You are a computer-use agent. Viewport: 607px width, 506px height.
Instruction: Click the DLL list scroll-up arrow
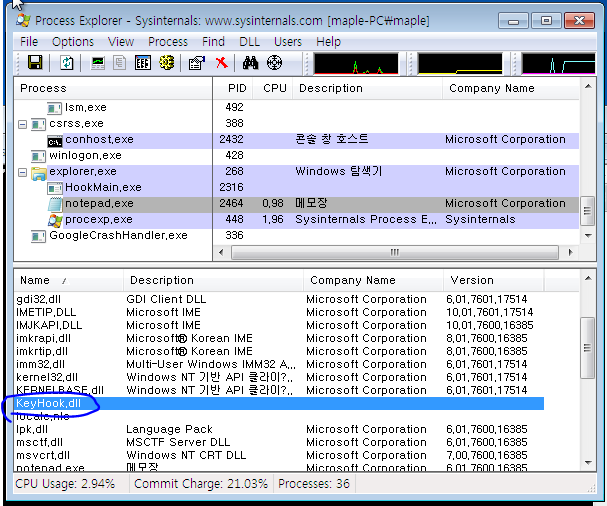tap(588, 278)
